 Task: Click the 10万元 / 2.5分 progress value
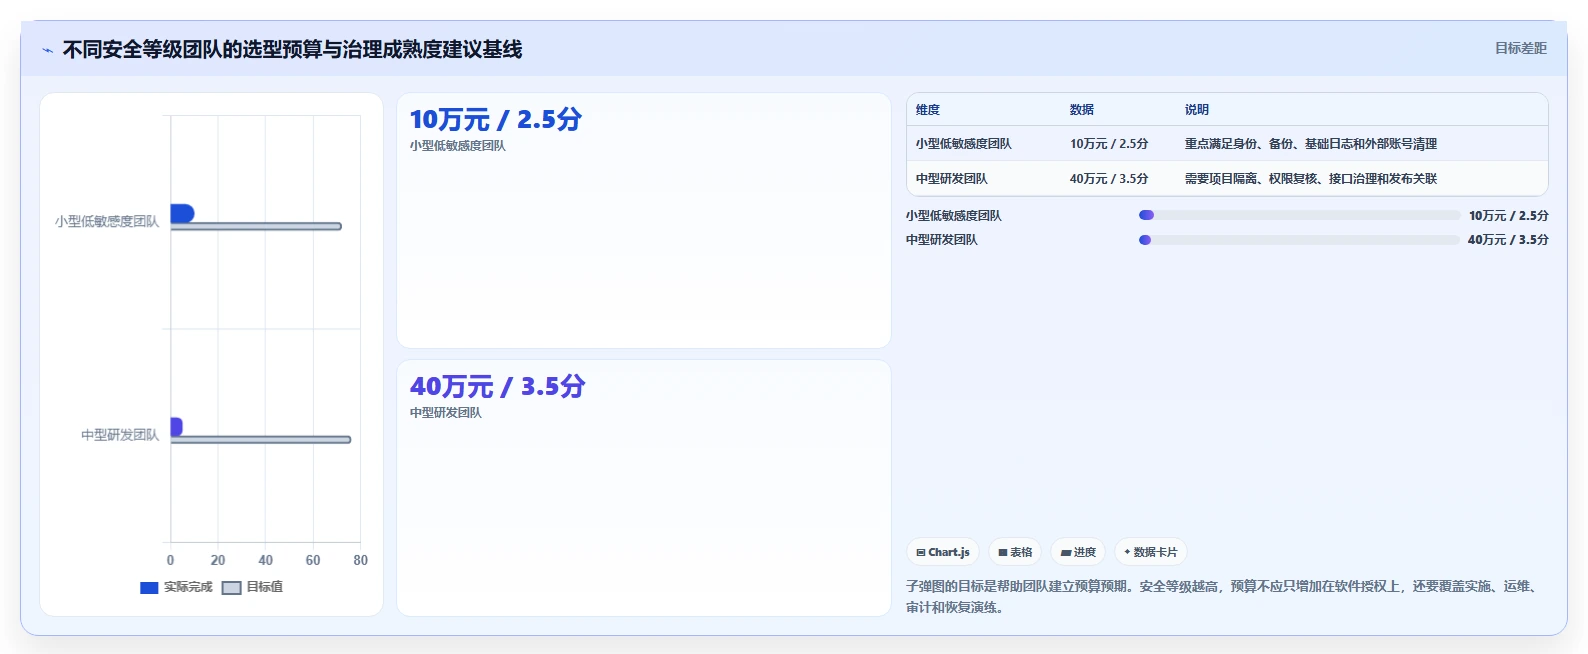1508,216
